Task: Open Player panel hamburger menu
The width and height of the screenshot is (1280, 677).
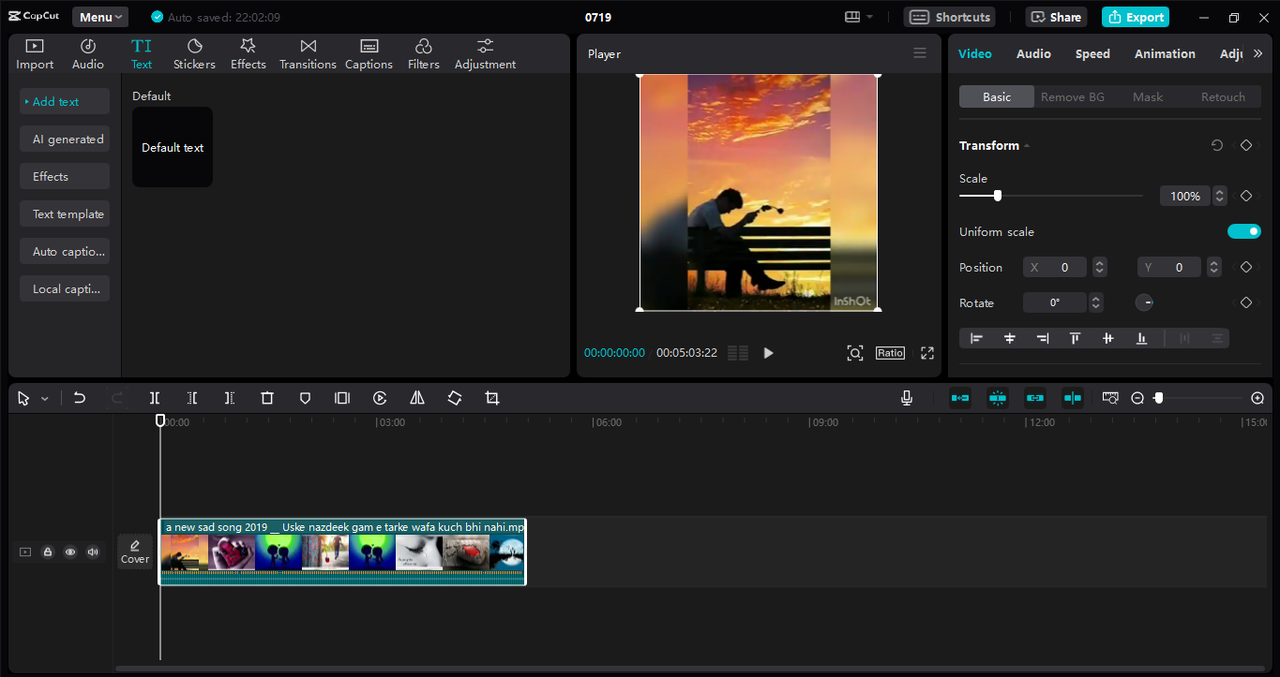Action: tap(920, 54)
